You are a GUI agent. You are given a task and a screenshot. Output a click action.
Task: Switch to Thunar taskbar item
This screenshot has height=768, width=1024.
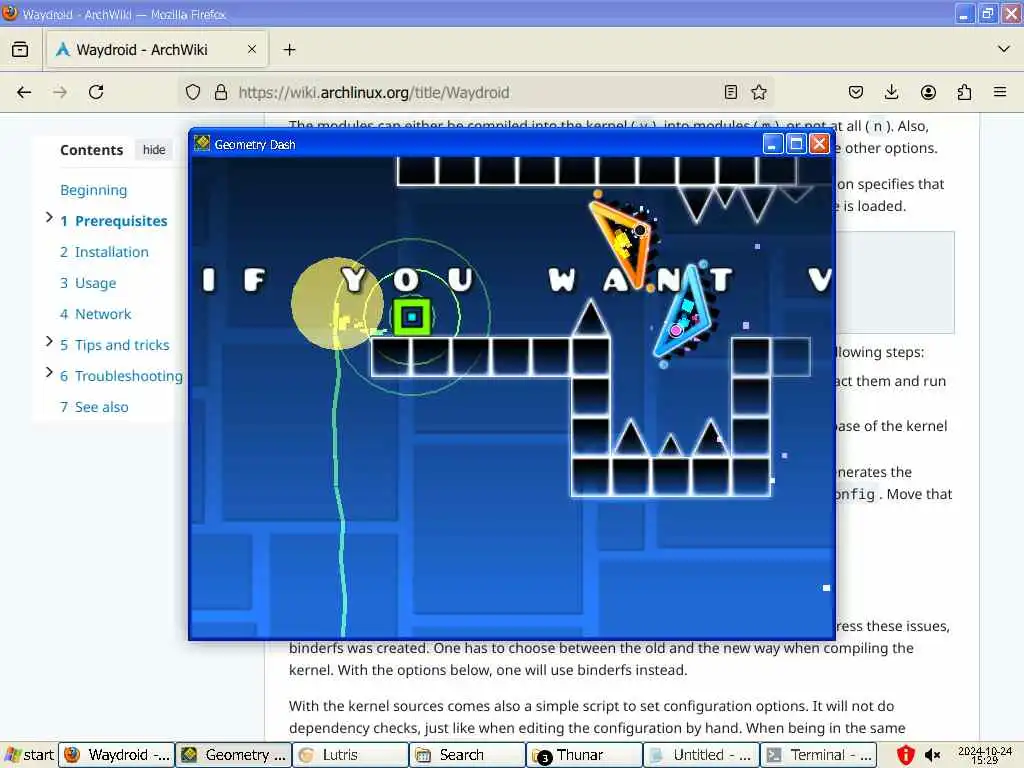click(x=584, y=755)
